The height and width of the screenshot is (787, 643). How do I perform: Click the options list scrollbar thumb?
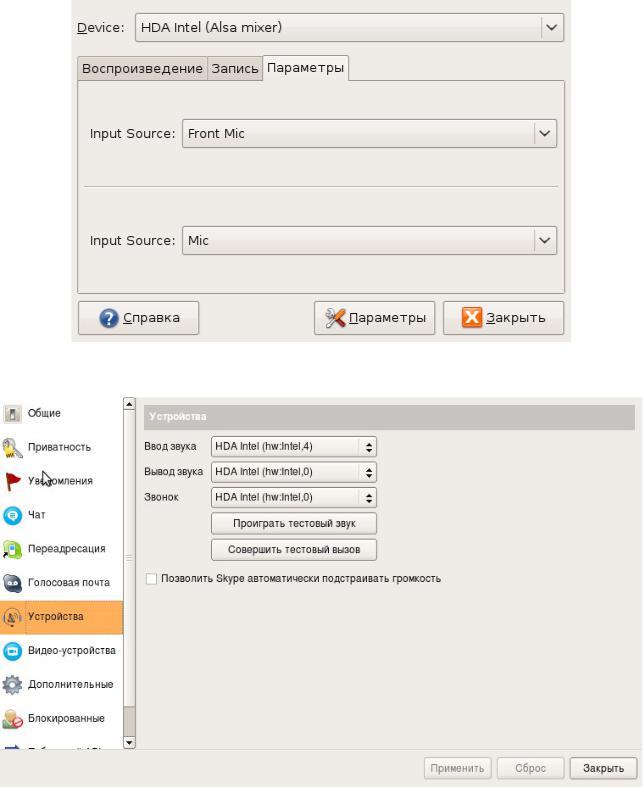129,558
